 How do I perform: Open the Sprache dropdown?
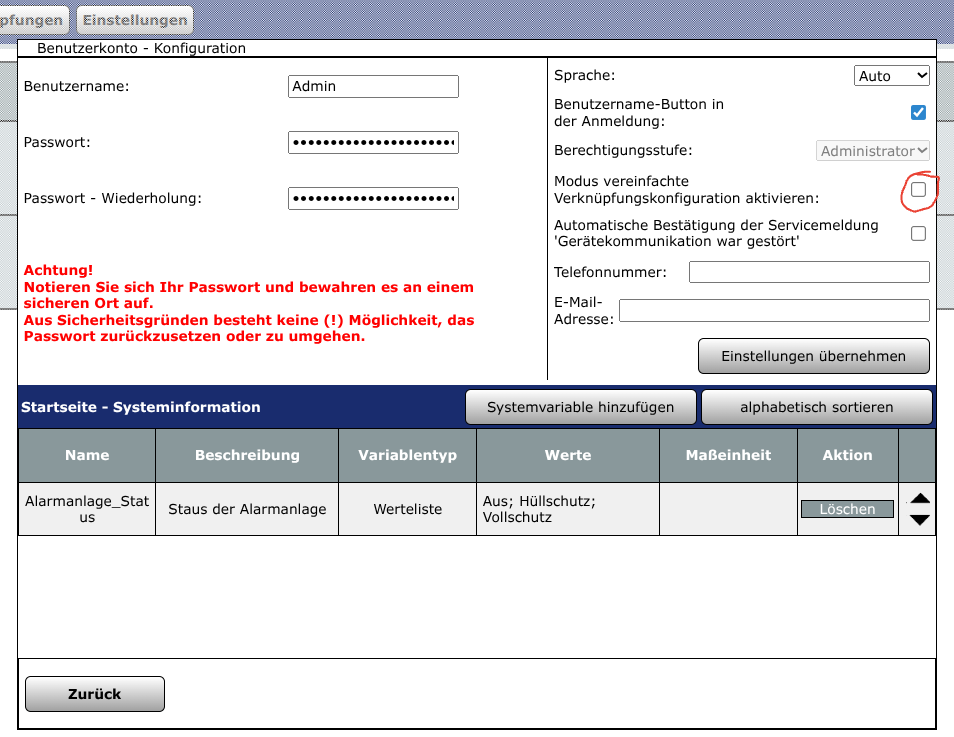coord(892,76)
